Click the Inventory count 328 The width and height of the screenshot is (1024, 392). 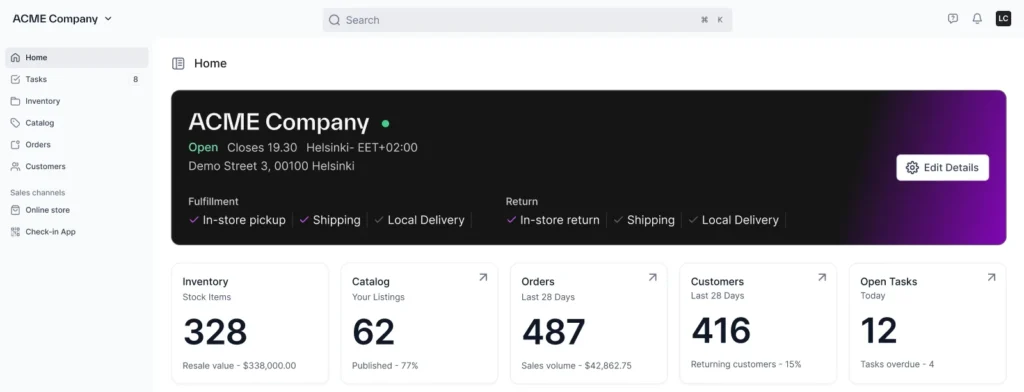[215, 332]
